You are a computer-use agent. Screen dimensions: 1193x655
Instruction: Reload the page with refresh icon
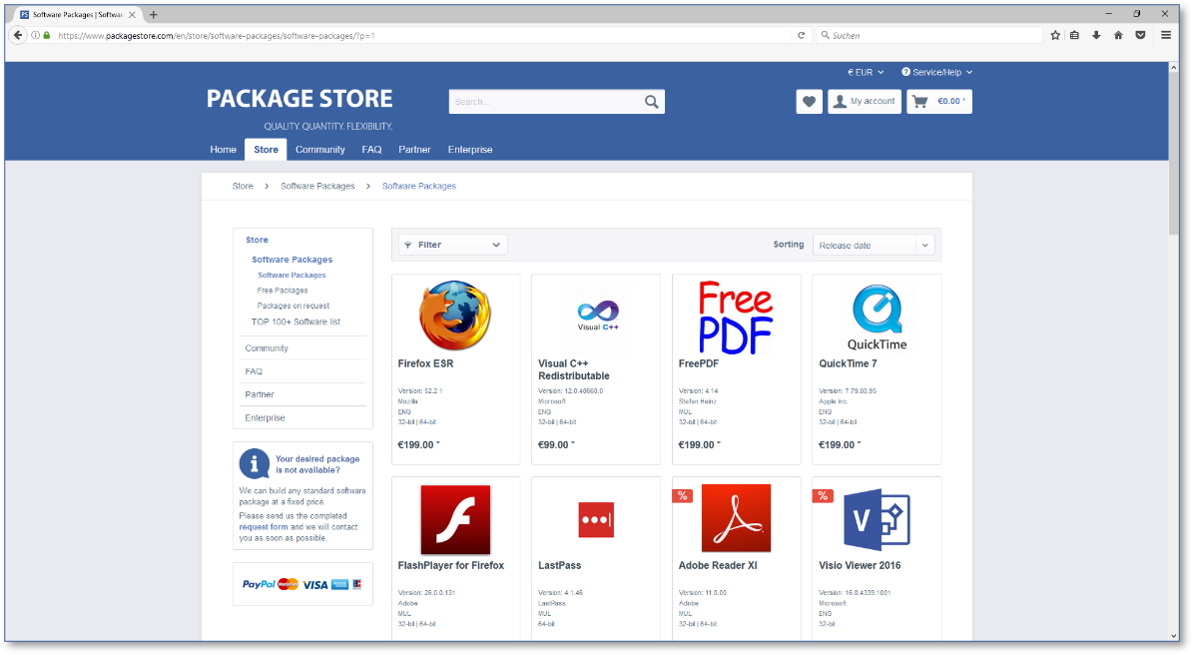pyautogui.click(x=801, y=35)
